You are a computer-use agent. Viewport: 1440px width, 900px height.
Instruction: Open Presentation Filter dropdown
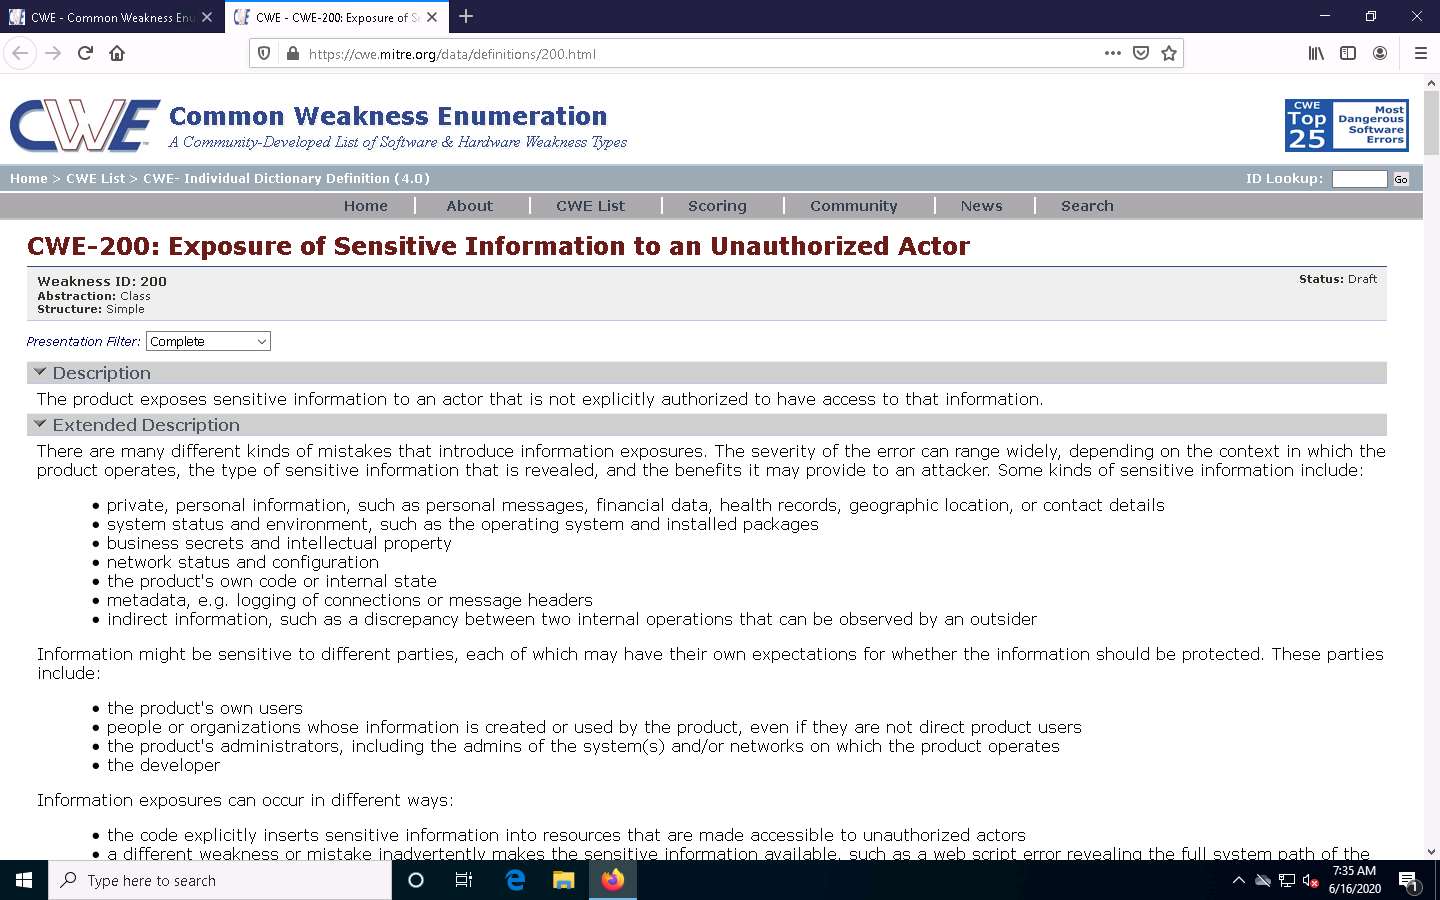point(208,341)
